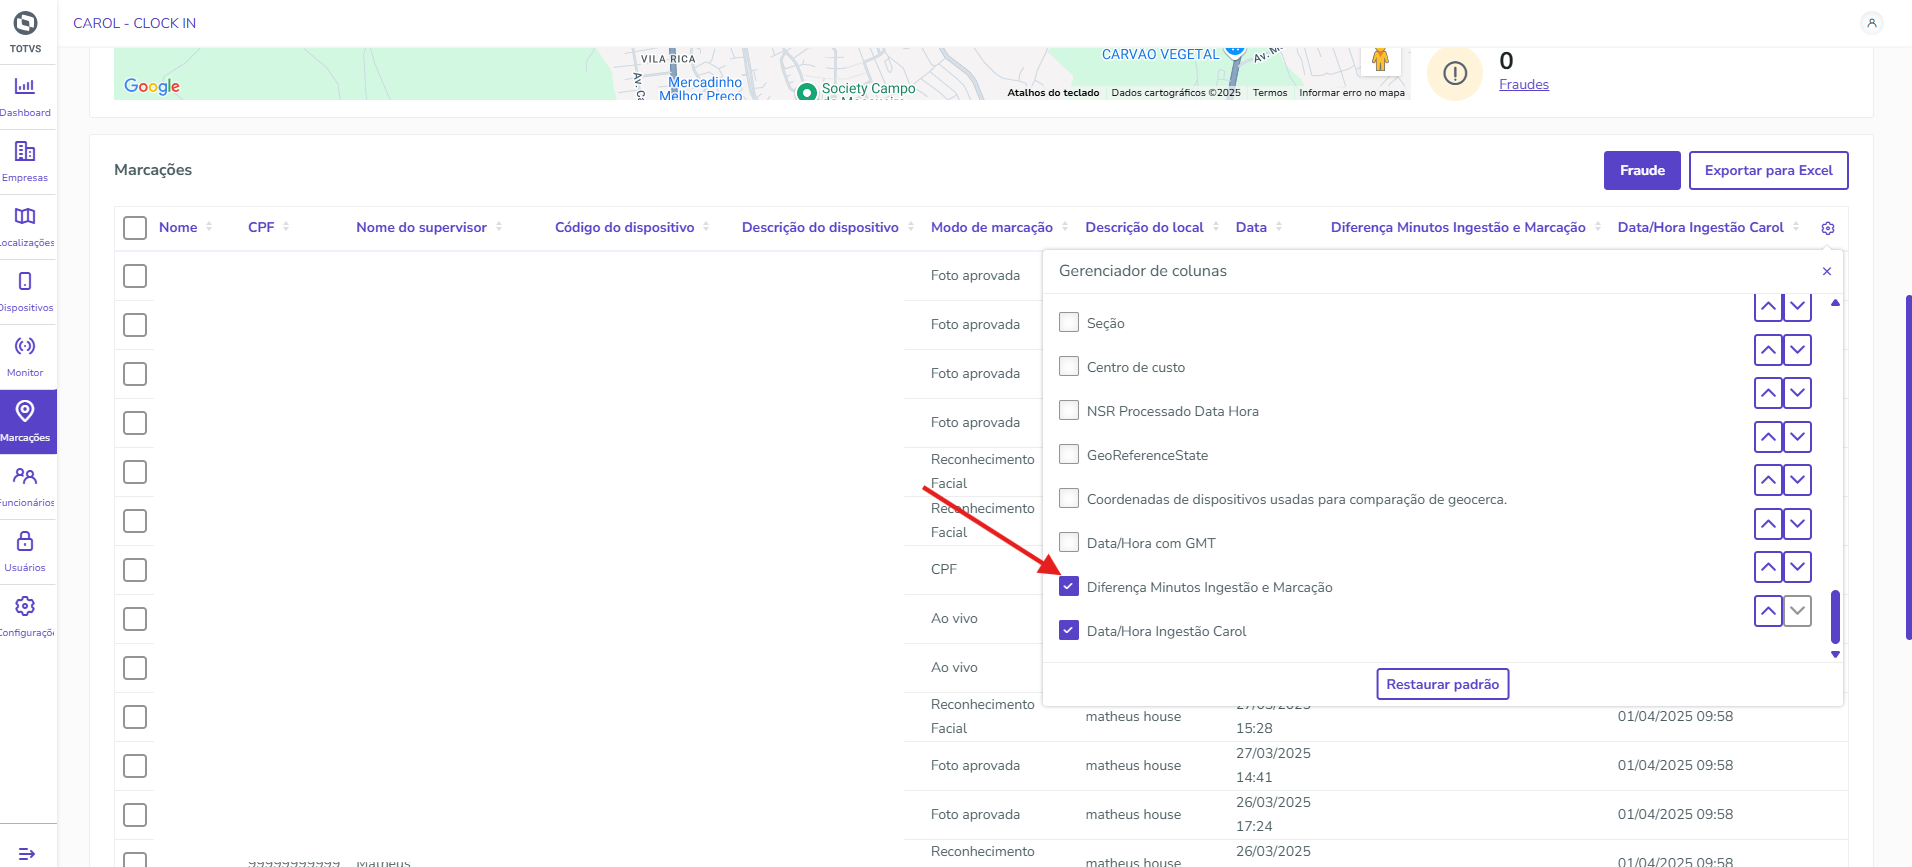Sort table by Nome column
1912x867 pixels.
[x=178, y=228]
